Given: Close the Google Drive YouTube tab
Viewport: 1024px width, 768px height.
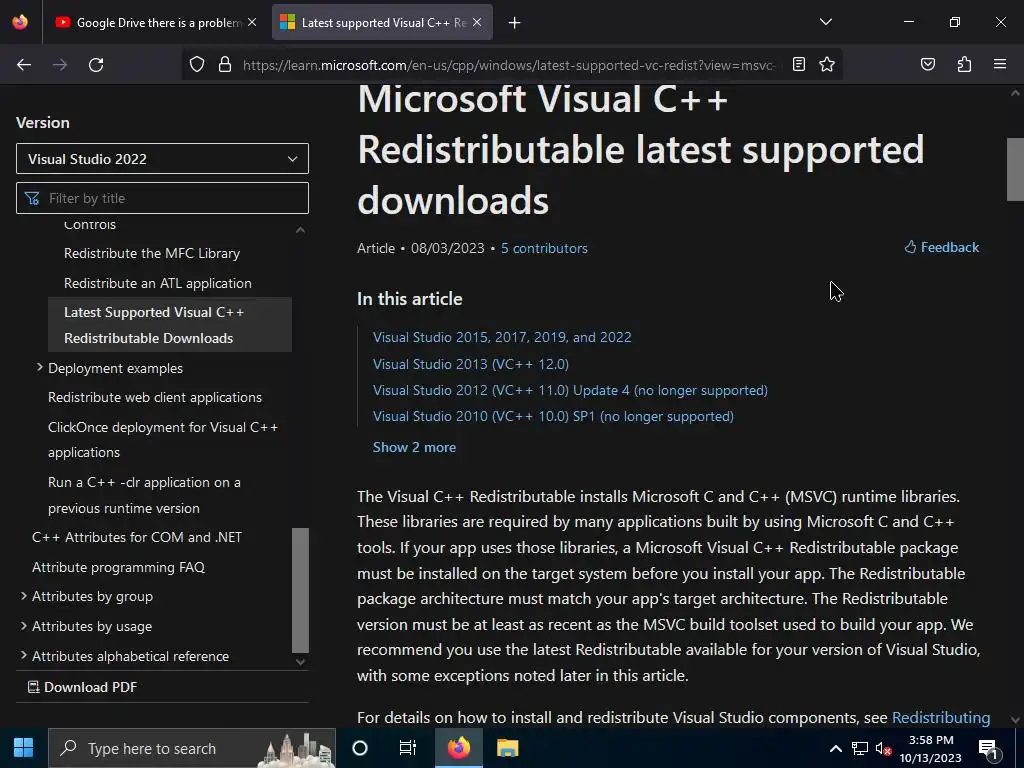Looking at the screenshot, I should click(252, 22).
